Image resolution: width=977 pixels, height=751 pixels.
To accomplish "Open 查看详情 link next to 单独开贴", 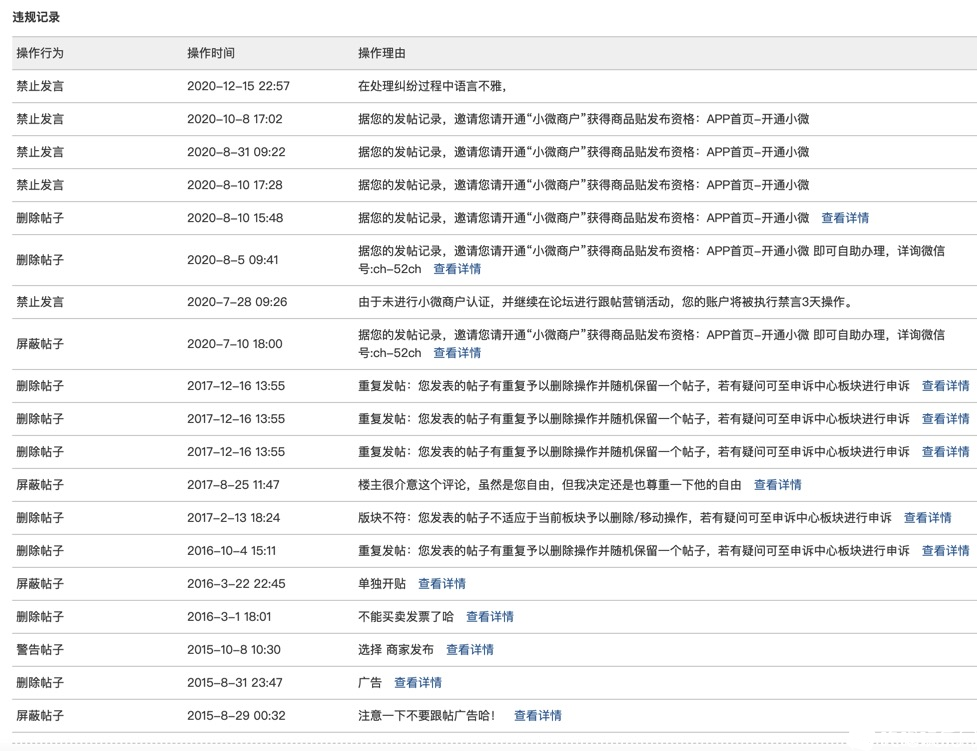I will click(442, 584).
